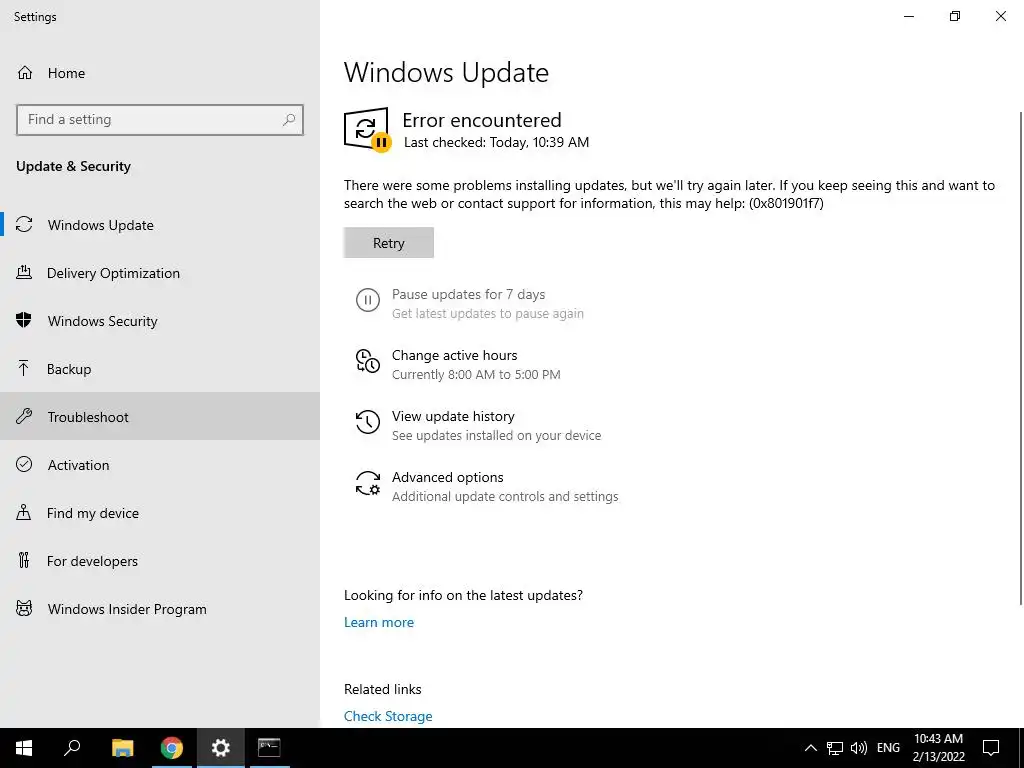Open taskbar search magnifier
Image resolution: width=1024 pixels, height=768 pixels.
click(x=72, y=748)
